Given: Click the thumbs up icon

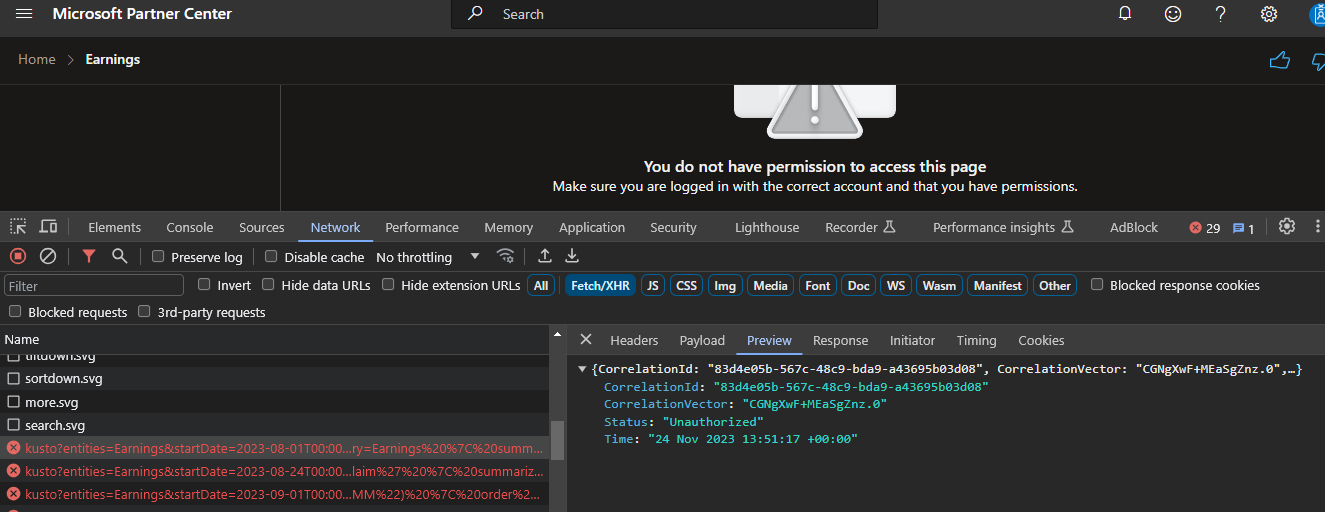Looking at the screenshot, I should click(x=1279, y=60).
